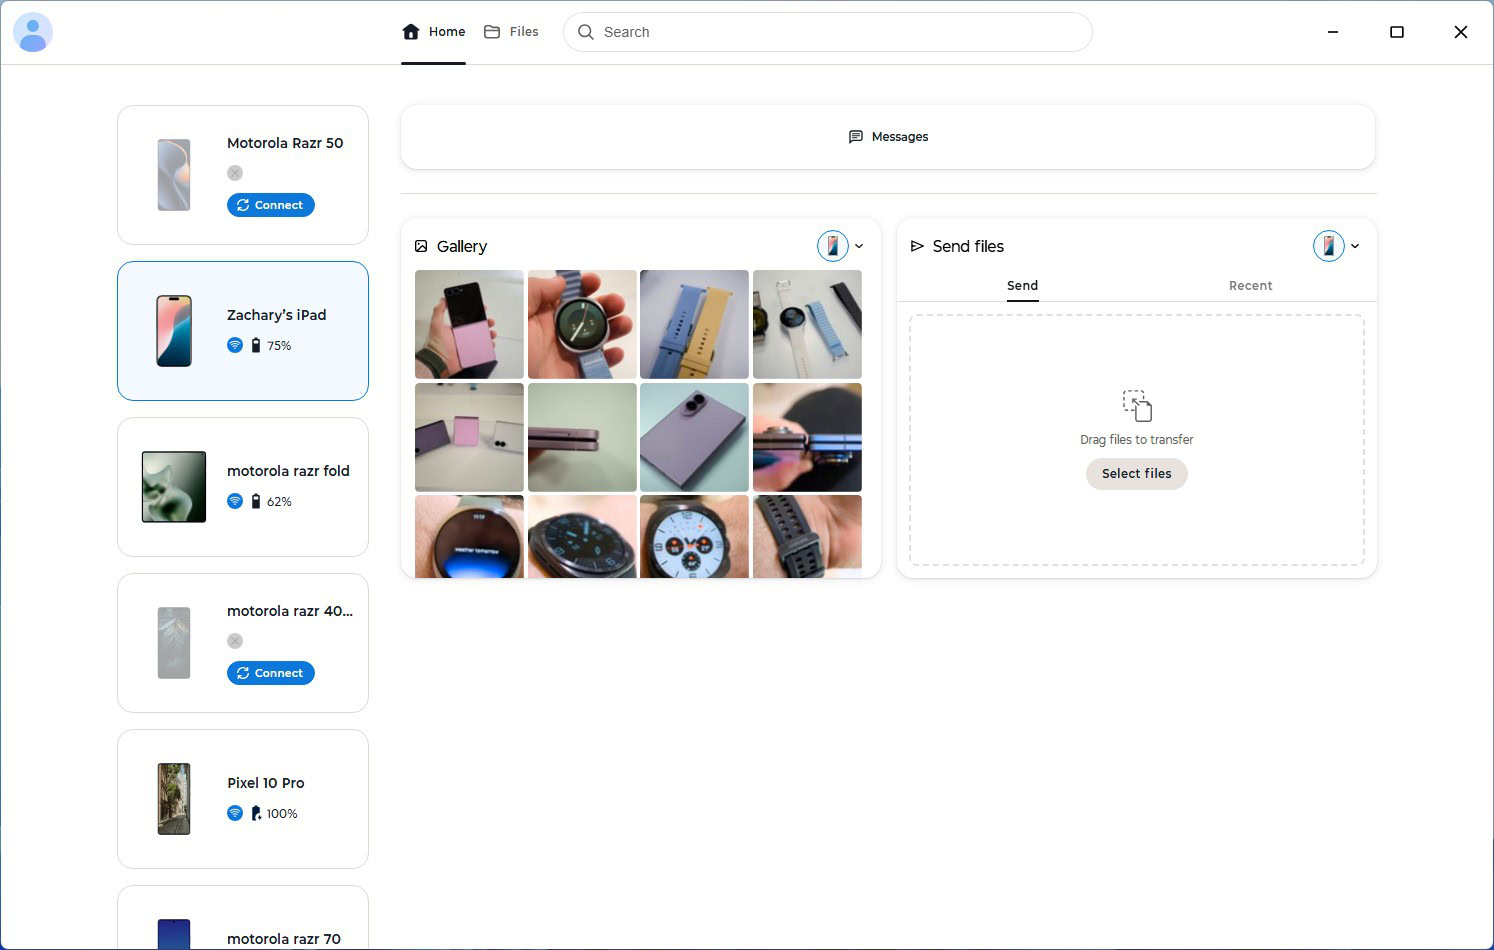
Task: Click the 'motorola razr 70' device name
Action: (x=284, y=939)
